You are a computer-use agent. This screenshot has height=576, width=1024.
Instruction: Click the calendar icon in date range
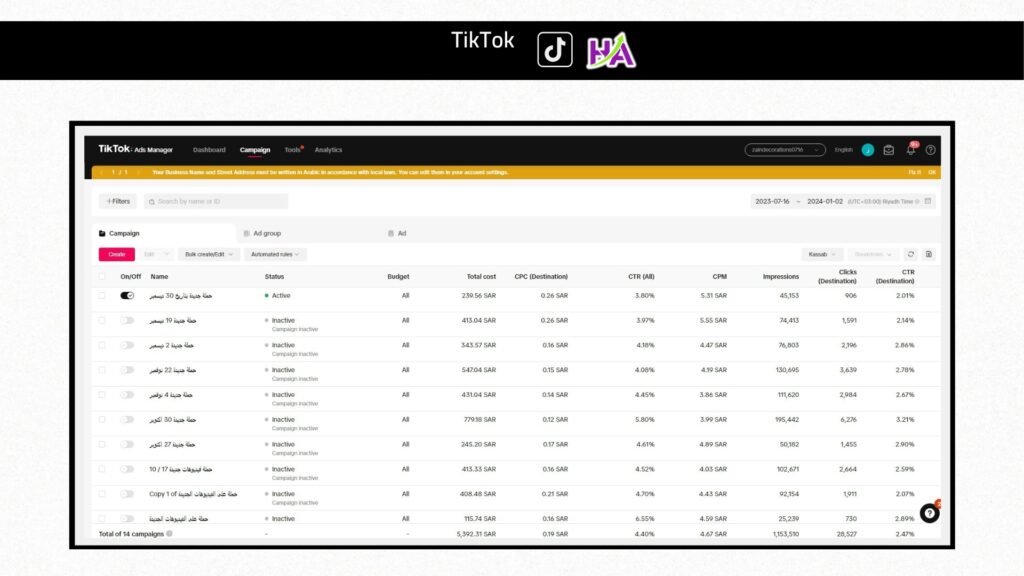928,201
